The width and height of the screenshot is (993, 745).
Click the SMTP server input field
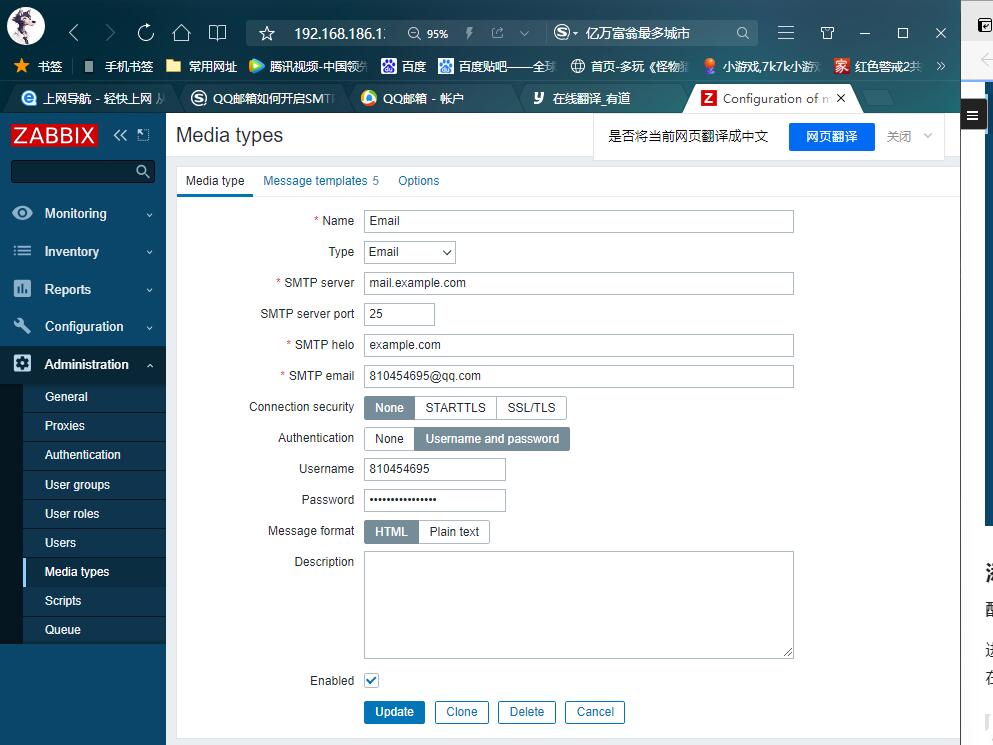click(579, 283)
